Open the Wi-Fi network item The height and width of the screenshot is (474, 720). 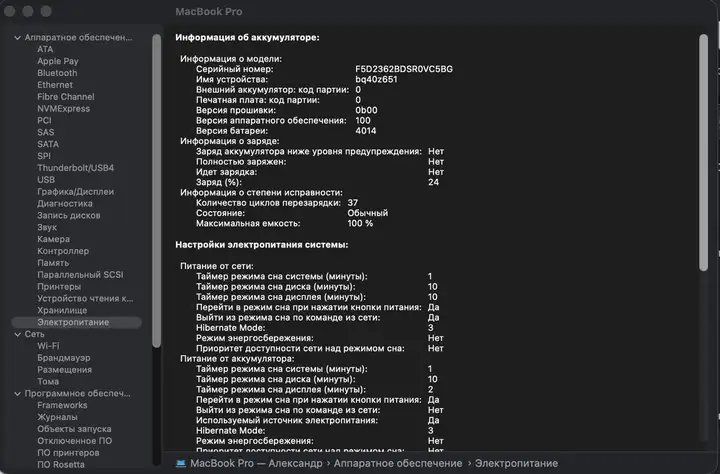point(48,346)
